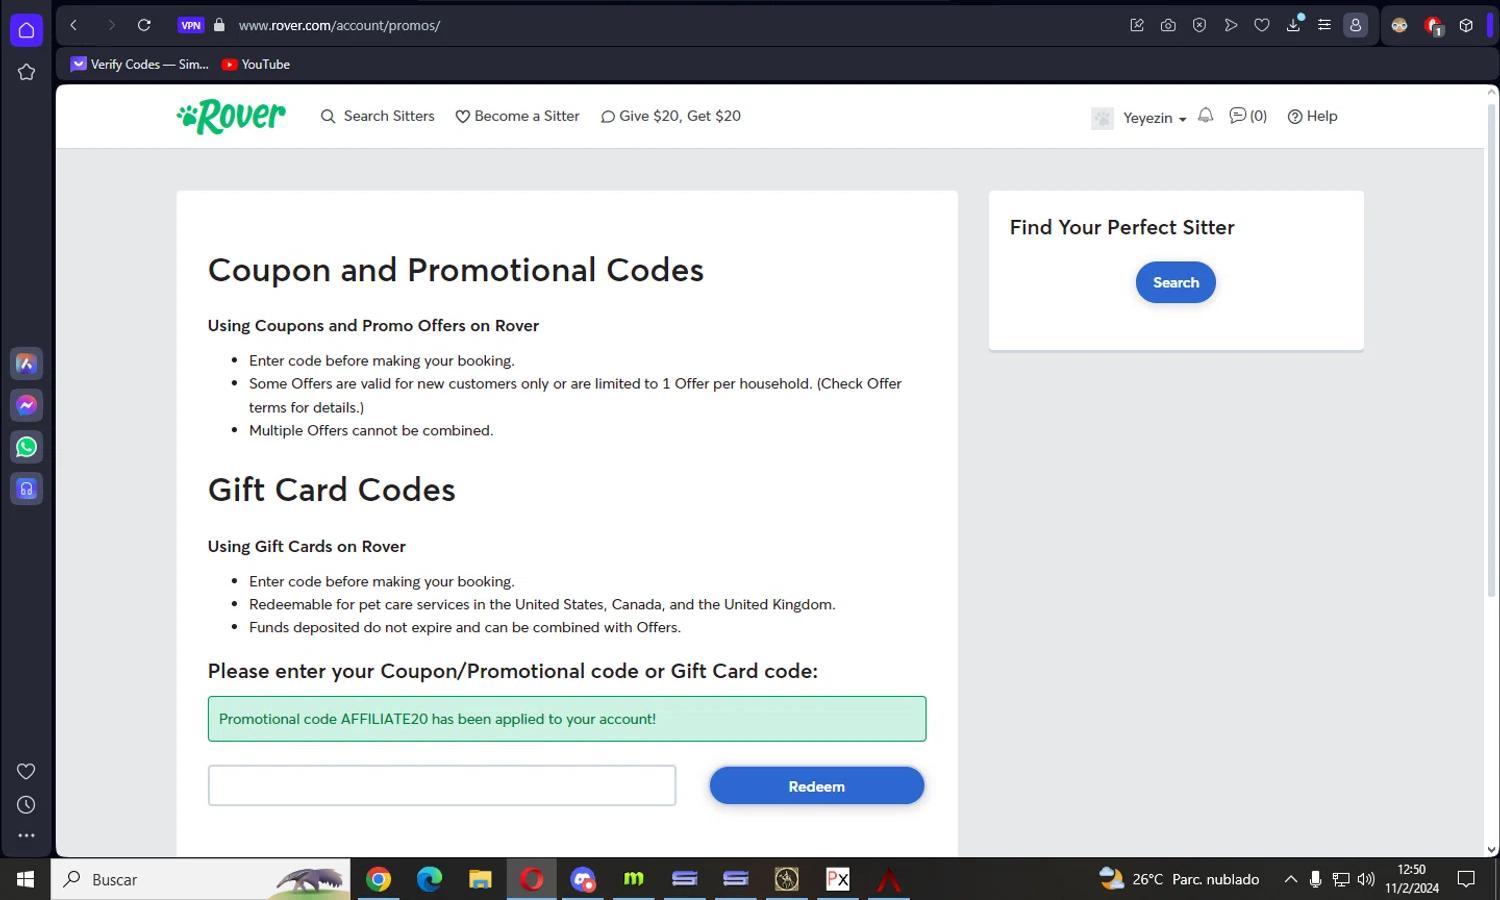
Task: Click the Redeem button
Action: (x=817, y=786)
